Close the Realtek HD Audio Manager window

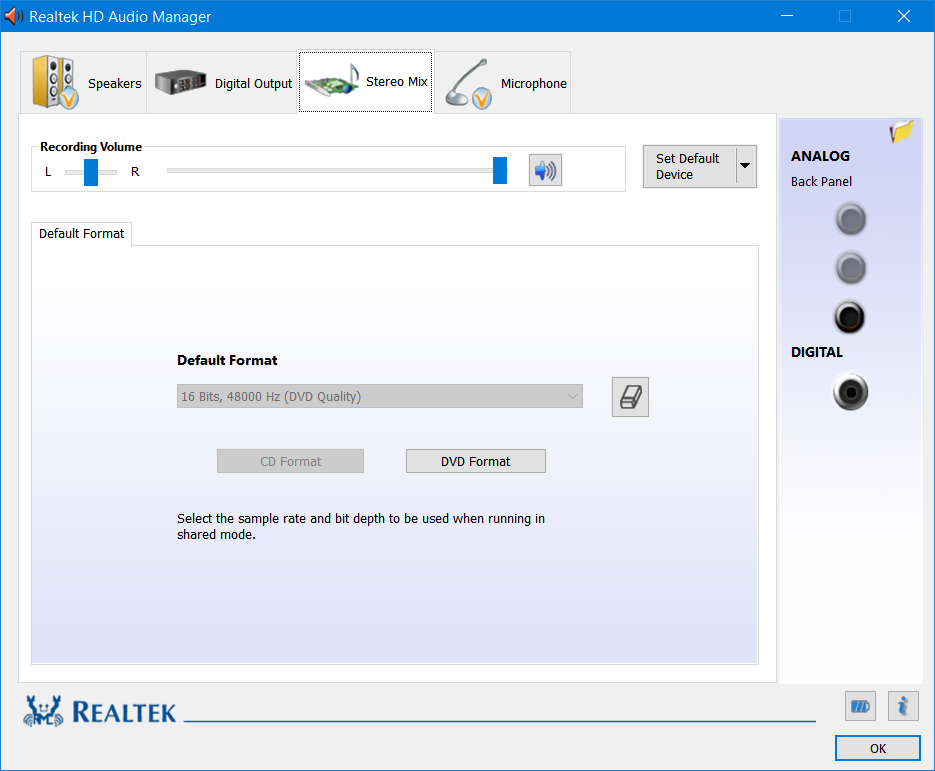(904, 16)
